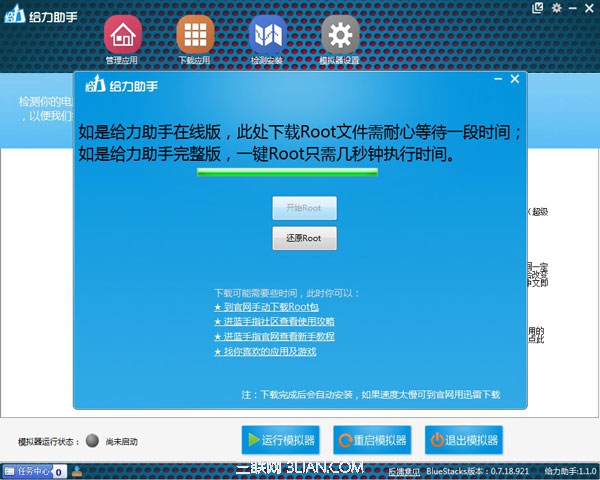Image resolution: width=600 pixels, height=480 pixels.
Task: Open link 找你喜欢的应用及游戏
Action: [x=265, y=351]
